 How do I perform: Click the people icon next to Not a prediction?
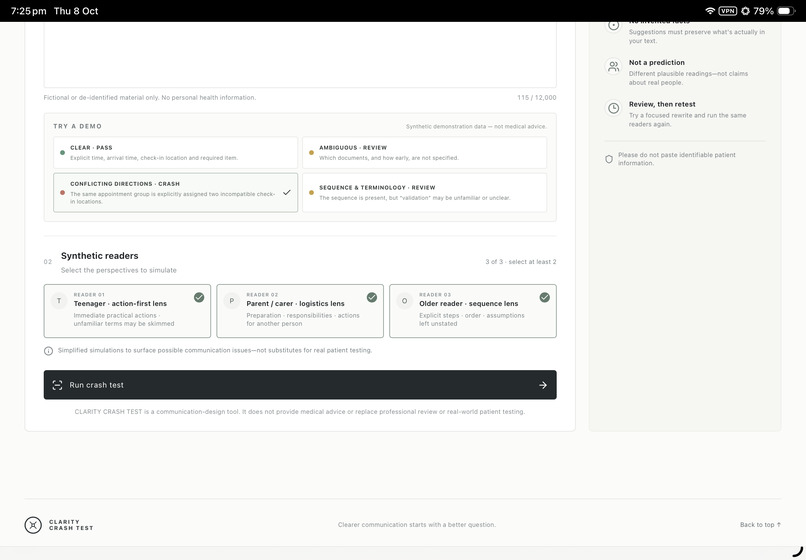coord(613,67)
